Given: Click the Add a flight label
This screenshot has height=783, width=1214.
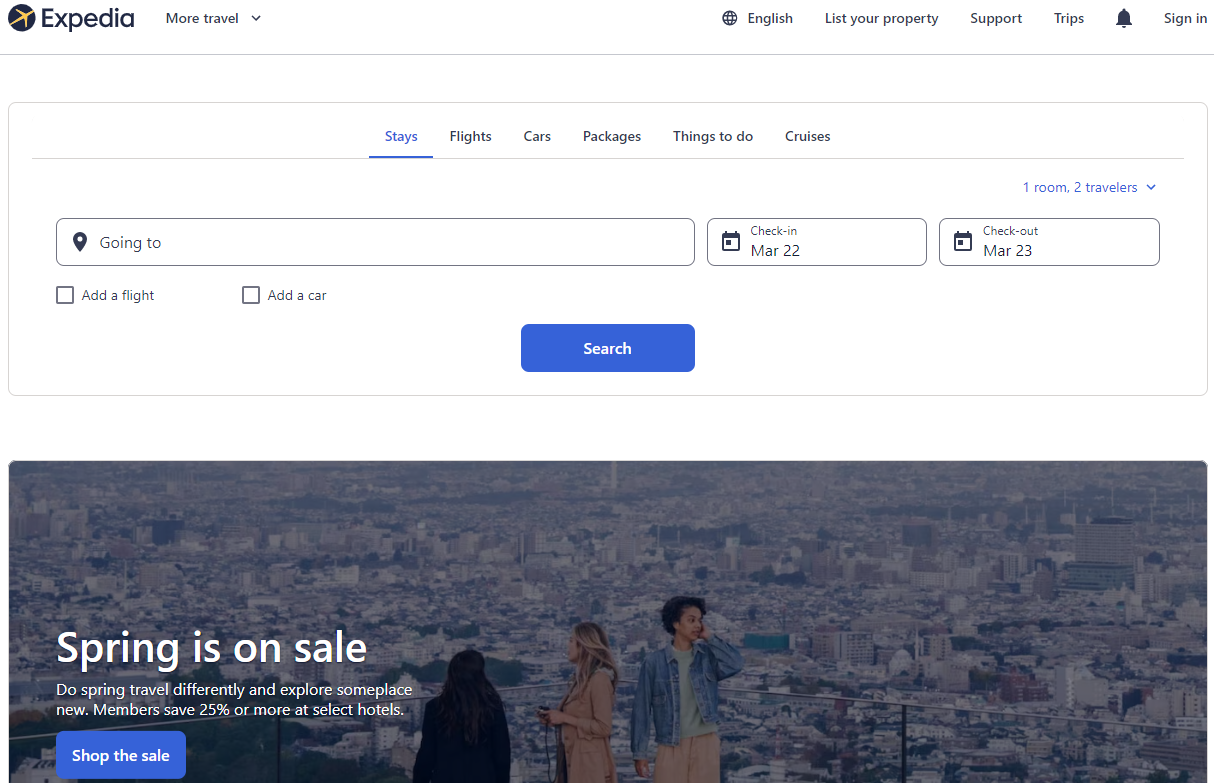Looking at the screenshot, I should tap(118, 295).
